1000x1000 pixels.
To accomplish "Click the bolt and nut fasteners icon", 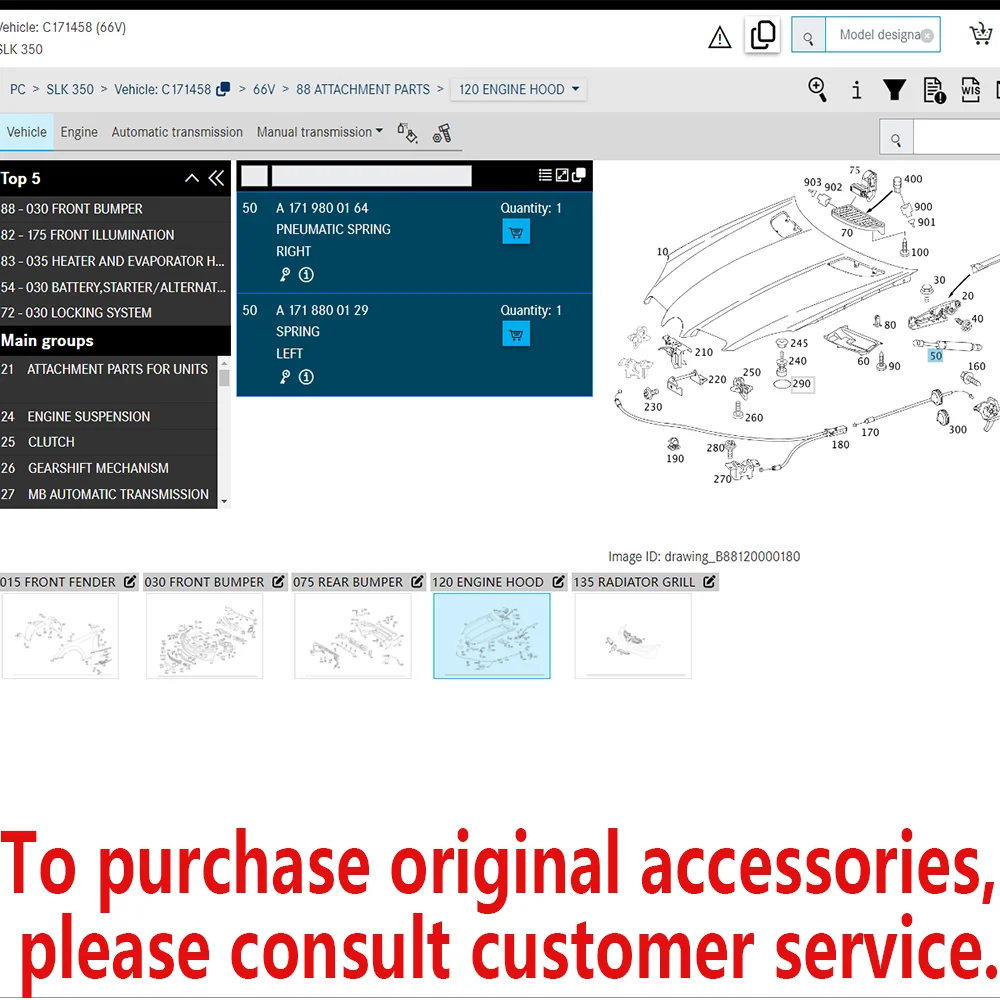I will [442, 133].
